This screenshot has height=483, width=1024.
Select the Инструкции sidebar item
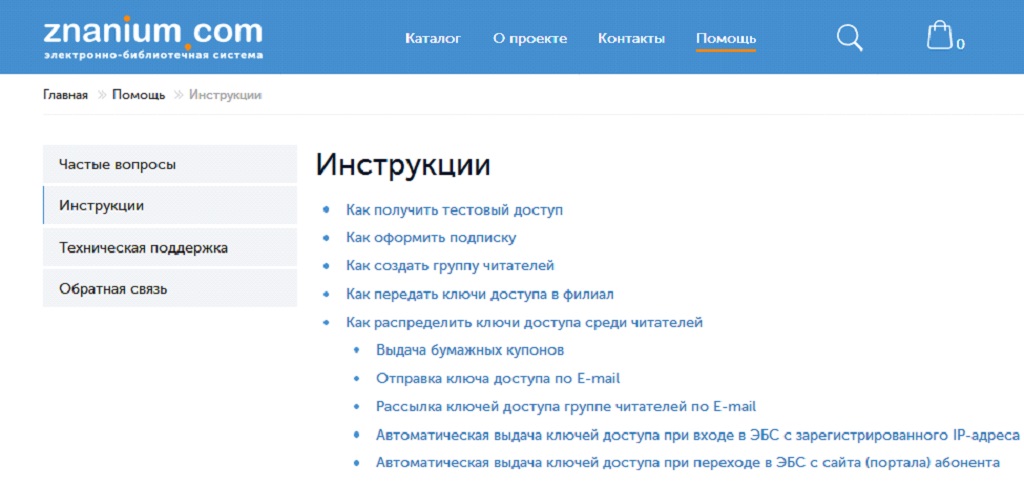(x=101, y=206)
